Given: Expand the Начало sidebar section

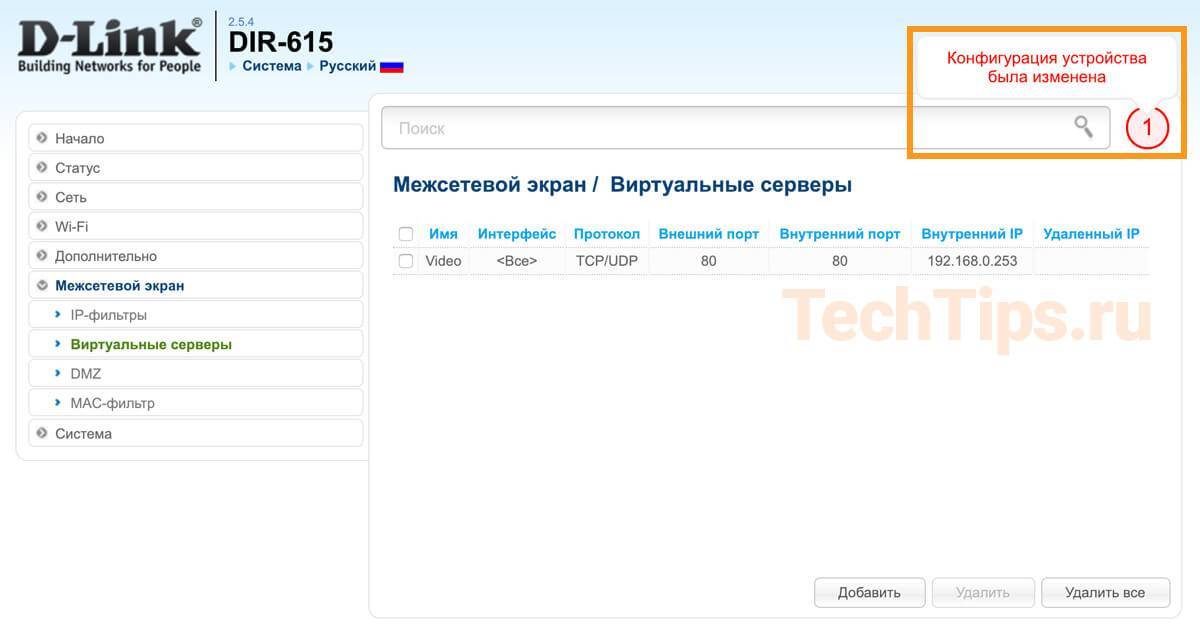Looking at the screenshot, I should (x=195, y=138).
